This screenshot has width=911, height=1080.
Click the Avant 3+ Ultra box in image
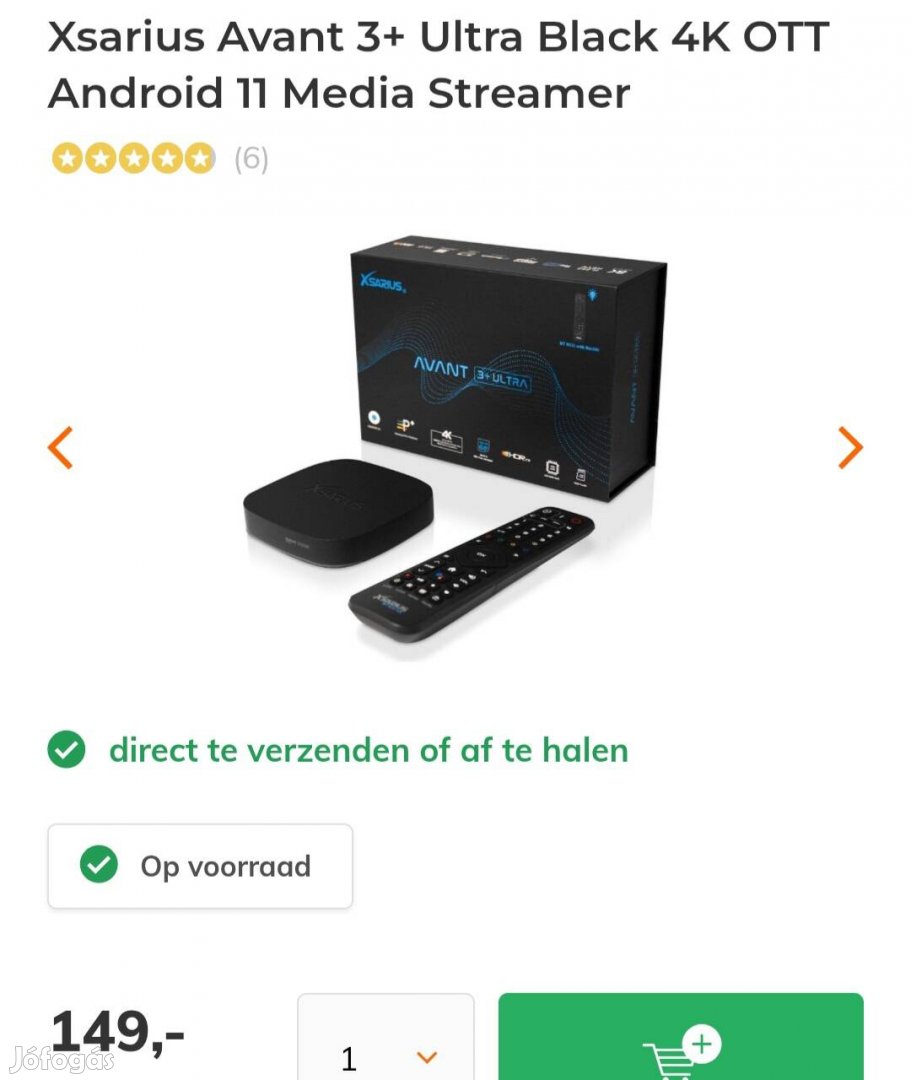(508, 367)
